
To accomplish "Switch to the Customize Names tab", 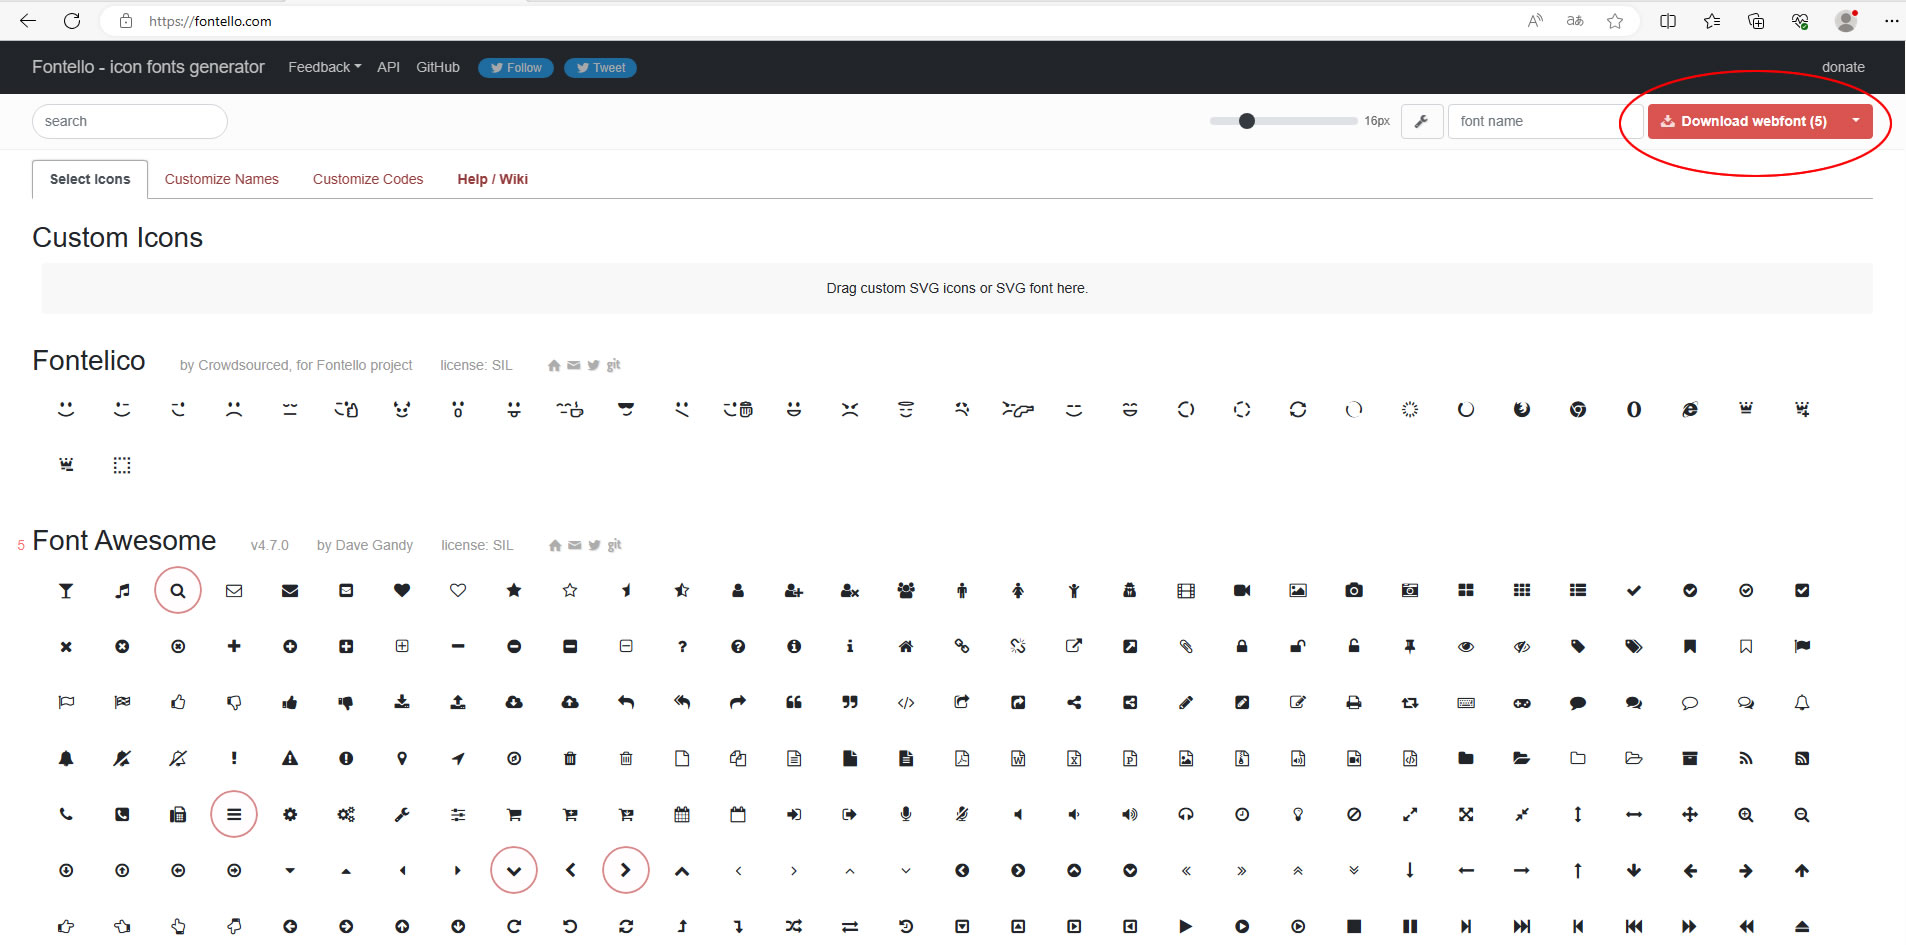I will click(x=221, y=179).
